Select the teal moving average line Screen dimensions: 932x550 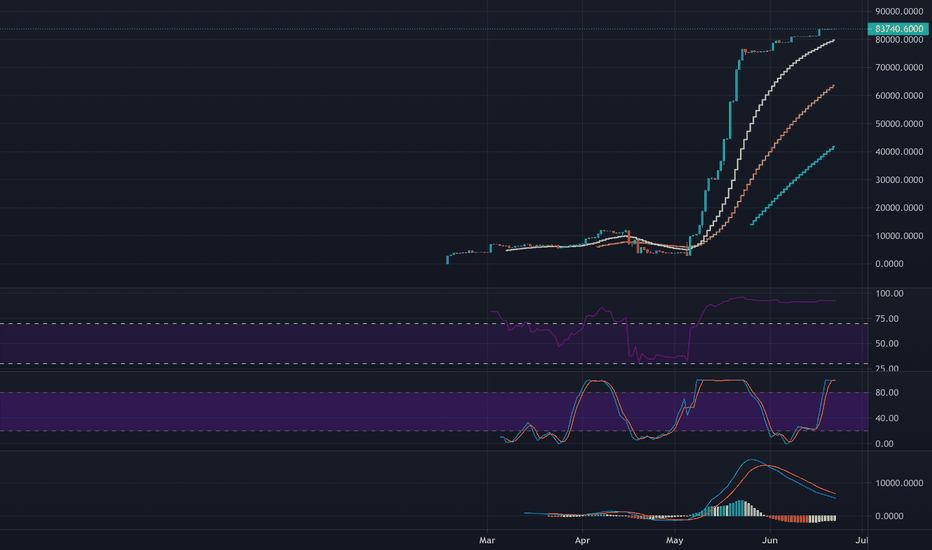point(792,185)
